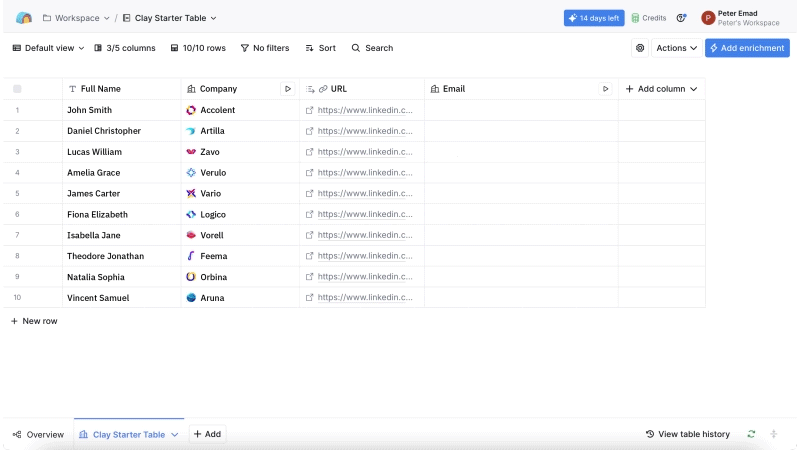Image resolution: width=800 pixels, height=450 pixels.
Task: Click the Feema company logo icon
Action: 191,256
